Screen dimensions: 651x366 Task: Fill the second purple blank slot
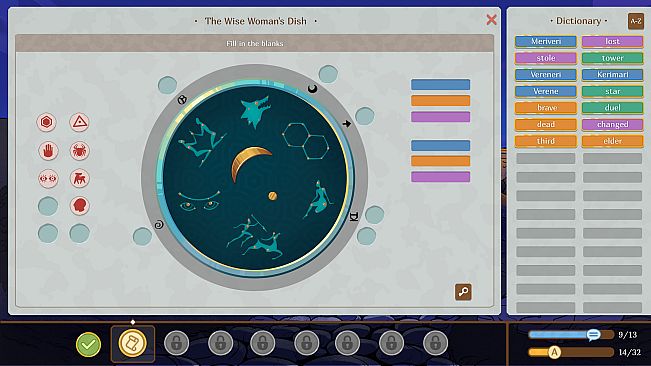coord(441,177)
